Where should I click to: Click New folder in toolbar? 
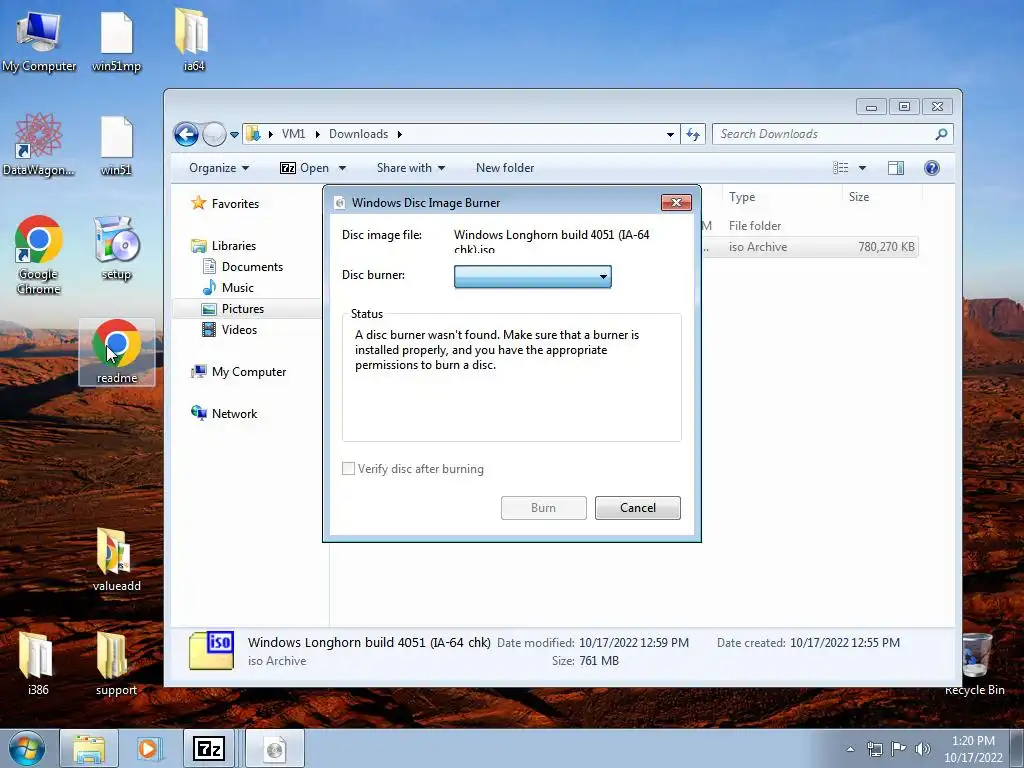click(x=505, y=168)
